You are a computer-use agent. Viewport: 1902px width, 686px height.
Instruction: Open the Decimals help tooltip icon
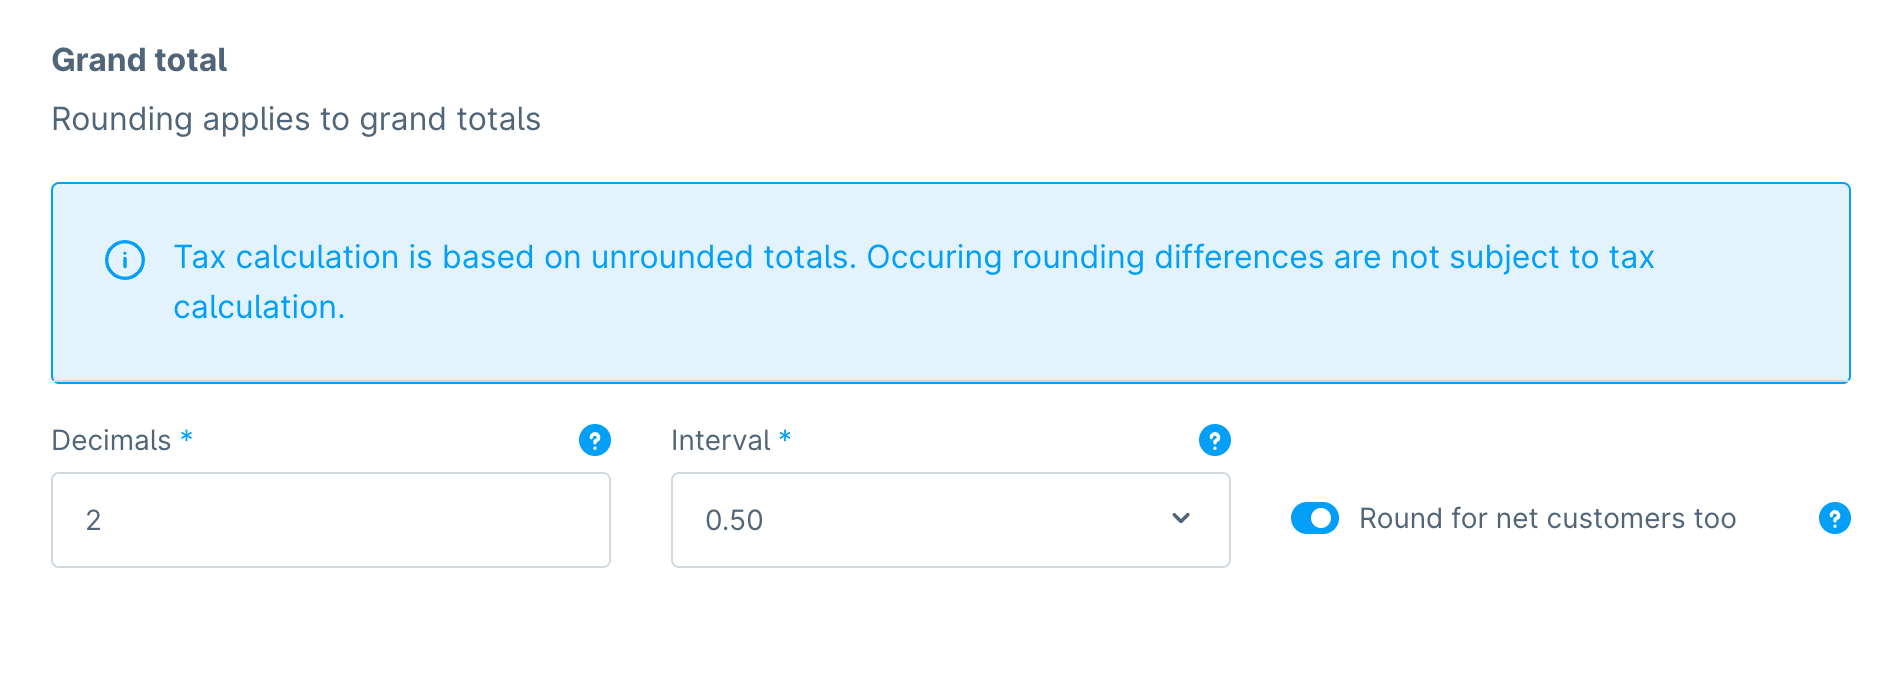point(595,440)
